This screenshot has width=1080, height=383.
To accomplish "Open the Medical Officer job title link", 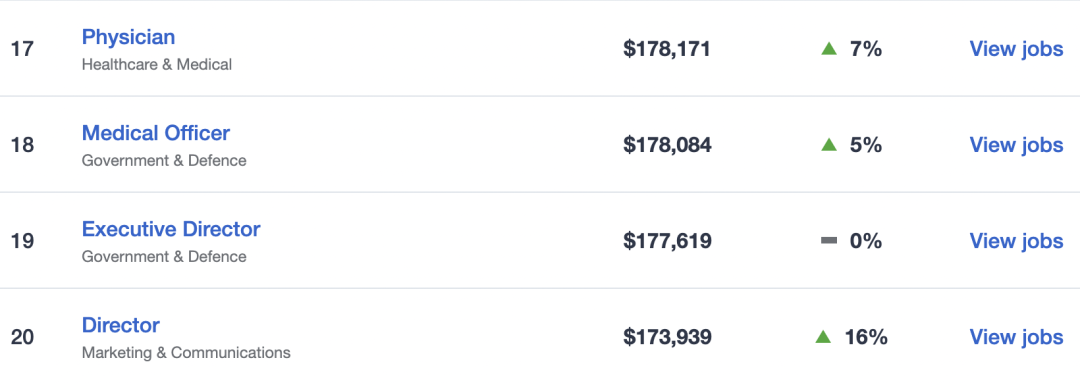I will (156, 132).
